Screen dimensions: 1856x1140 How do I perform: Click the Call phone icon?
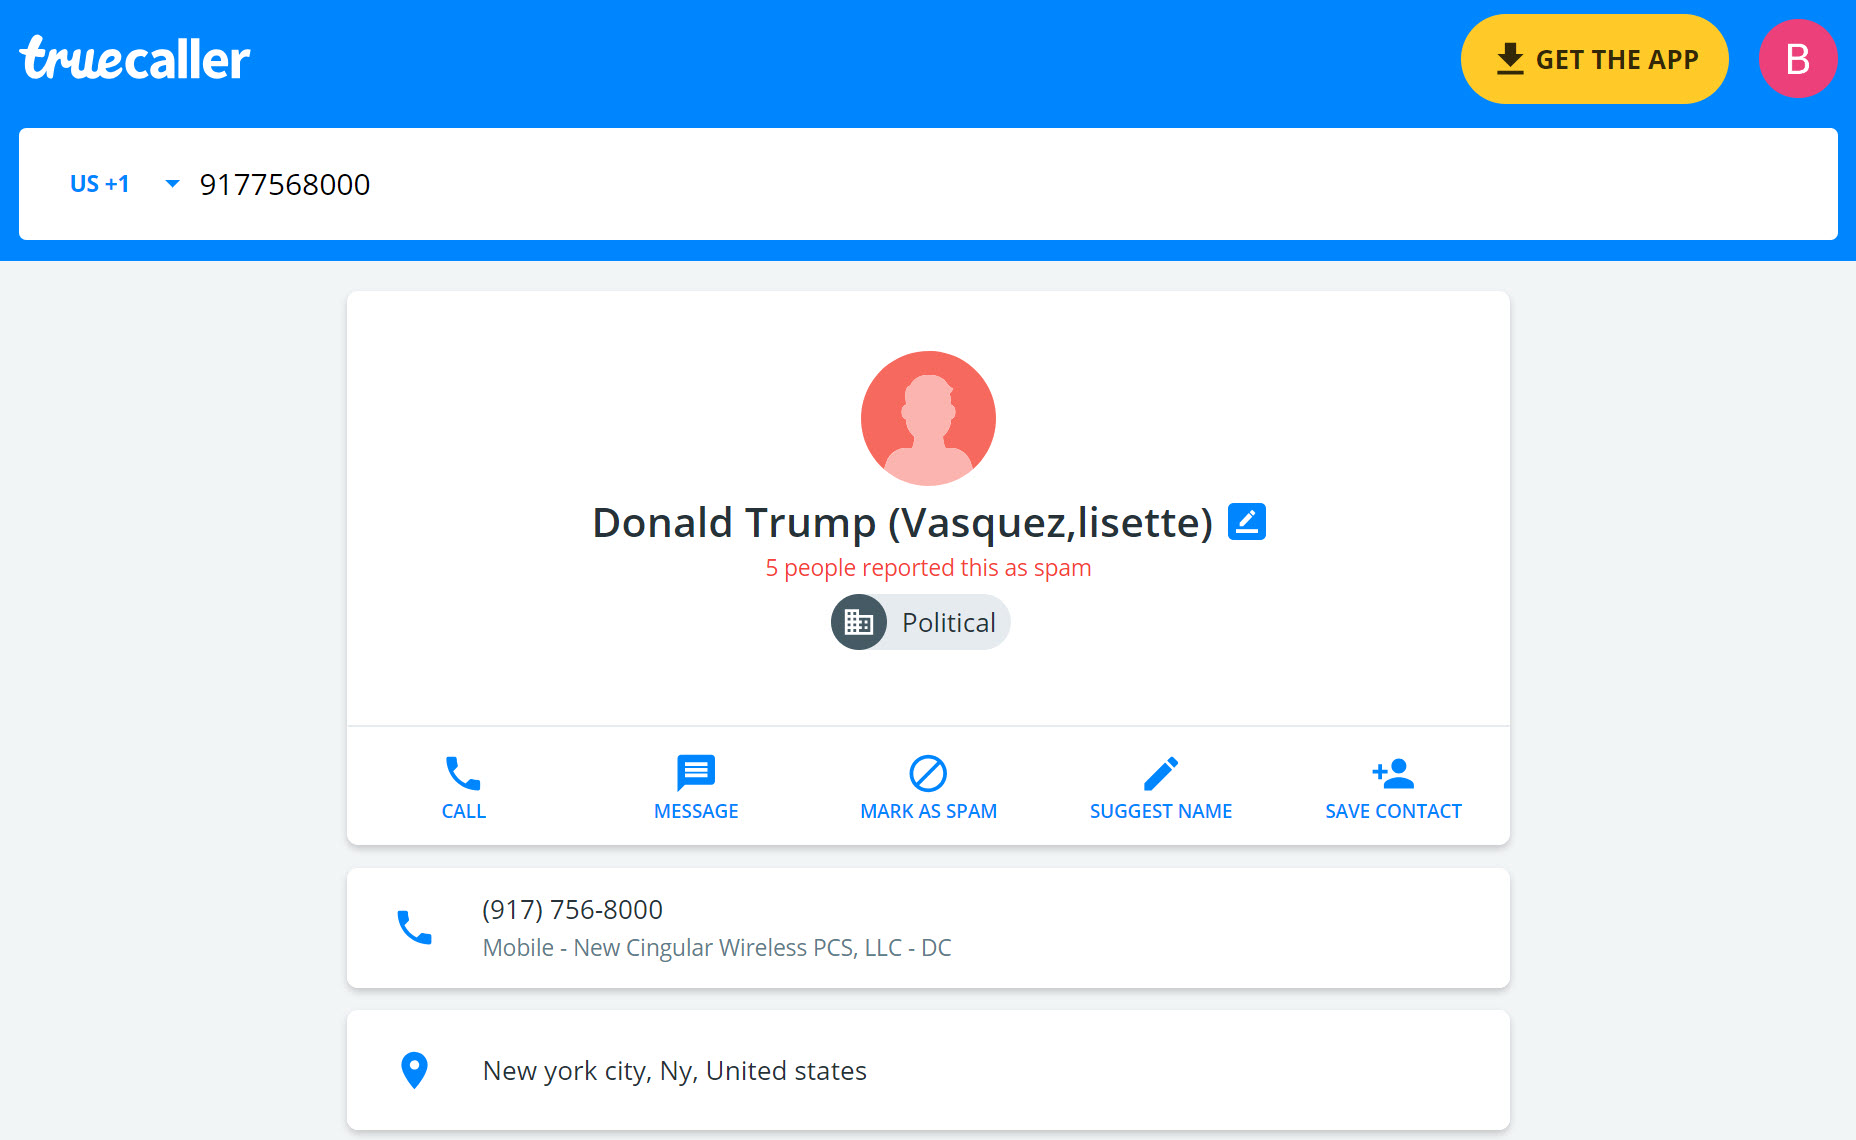(x=463, y=773)
